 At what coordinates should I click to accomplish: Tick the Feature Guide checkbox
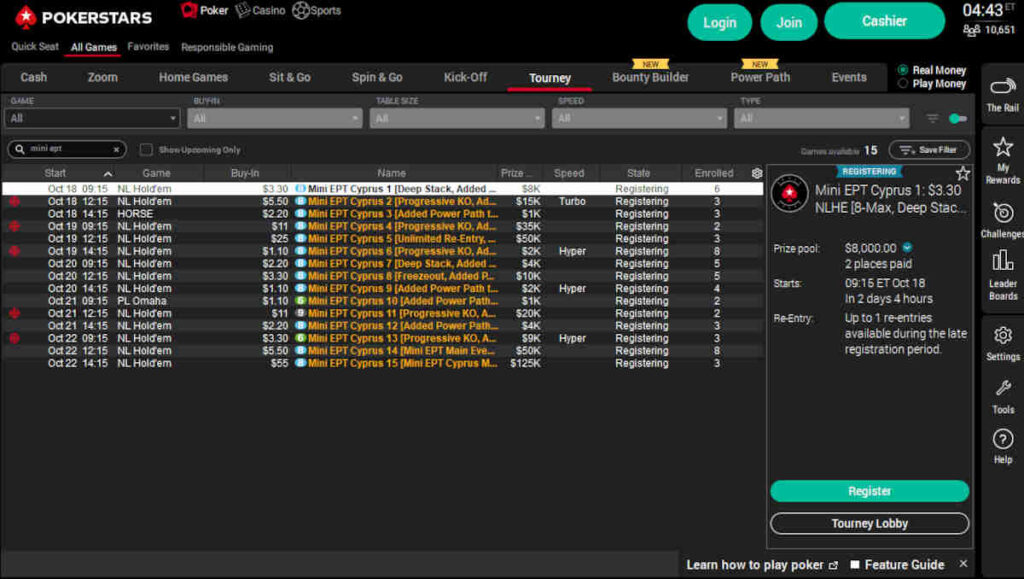point(855,565)
